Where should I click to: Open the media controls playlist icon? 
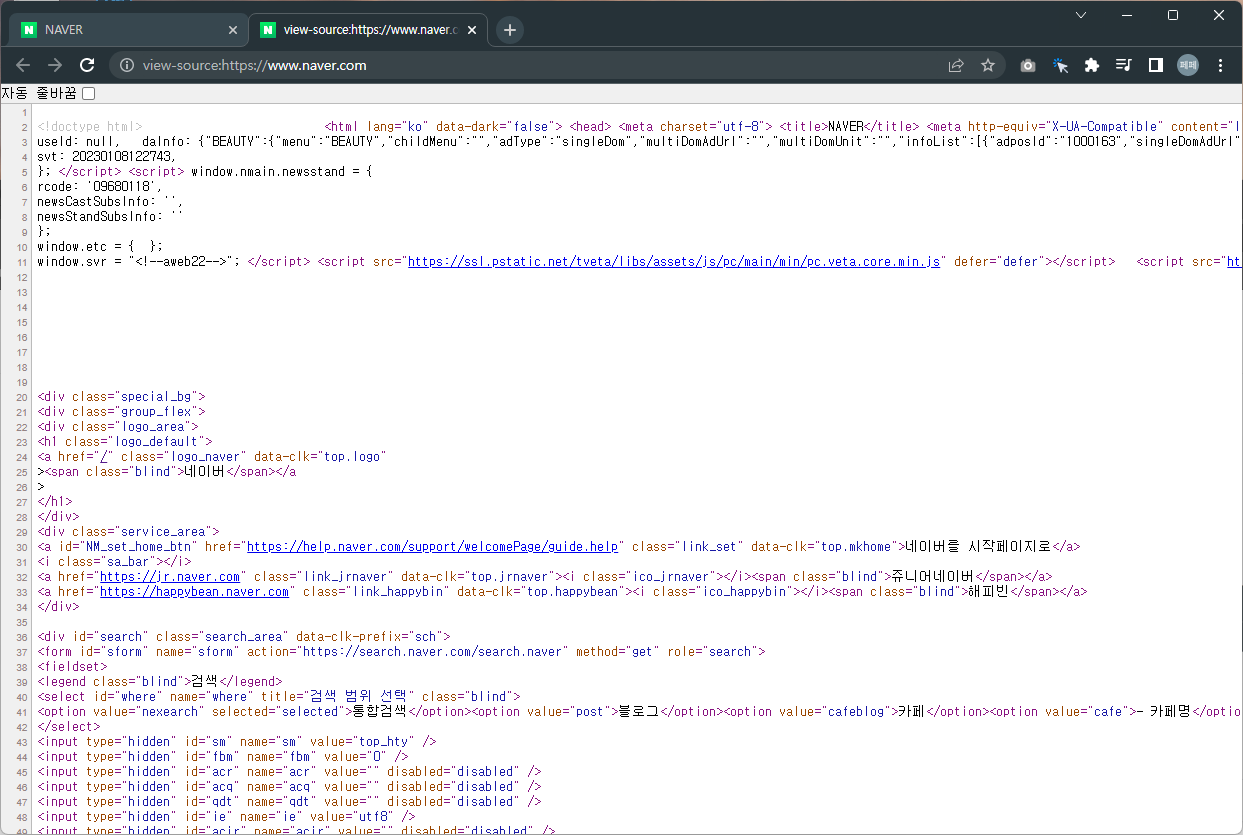point(1124,65)
